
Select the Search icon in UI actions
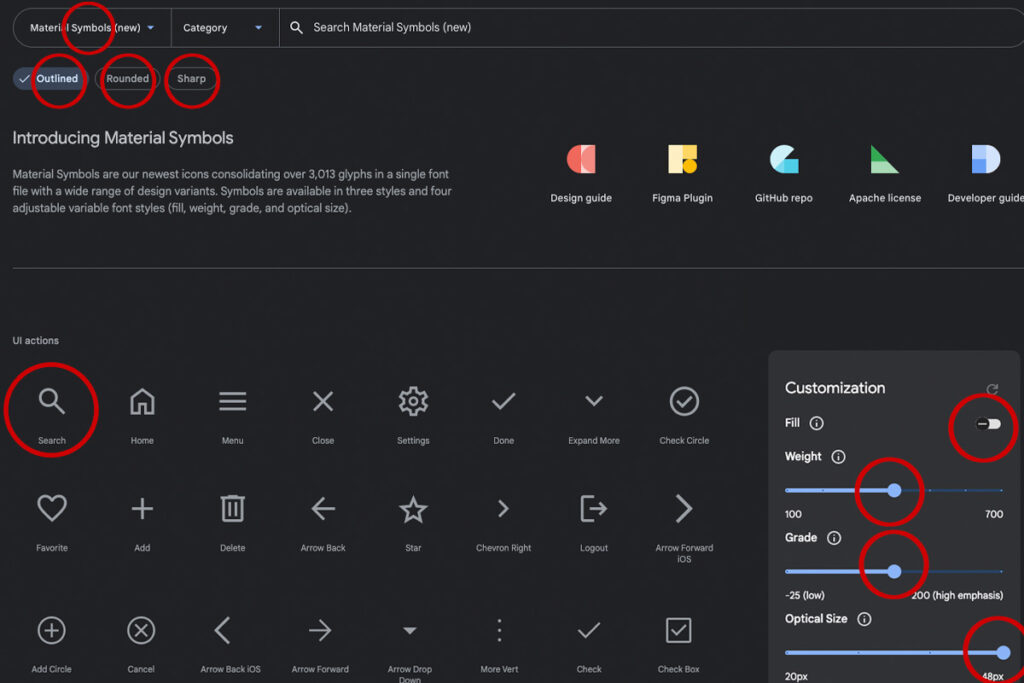click(52, 401)
